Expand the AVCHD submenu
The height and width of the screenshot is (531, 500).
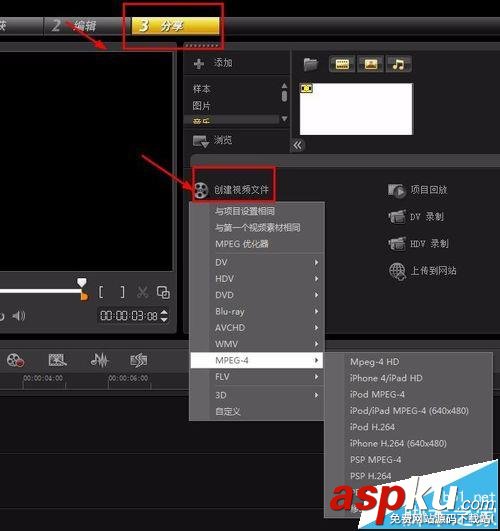tap(256, 327)
